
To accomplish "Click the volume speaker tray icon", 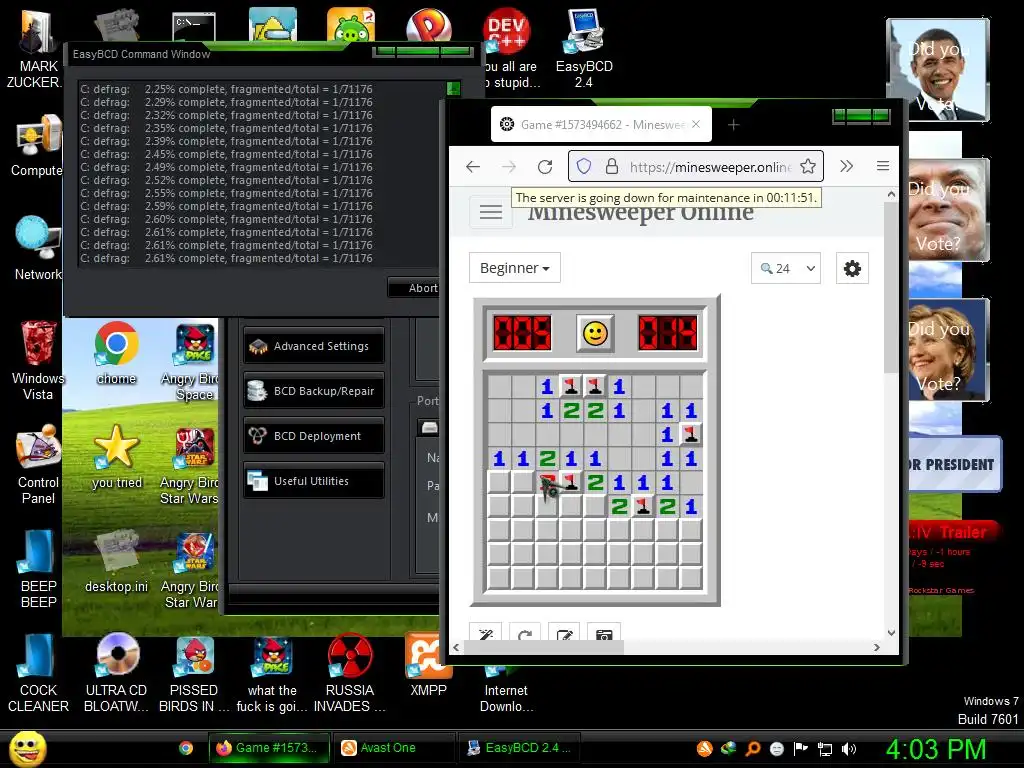I will [x=848, y=749].
